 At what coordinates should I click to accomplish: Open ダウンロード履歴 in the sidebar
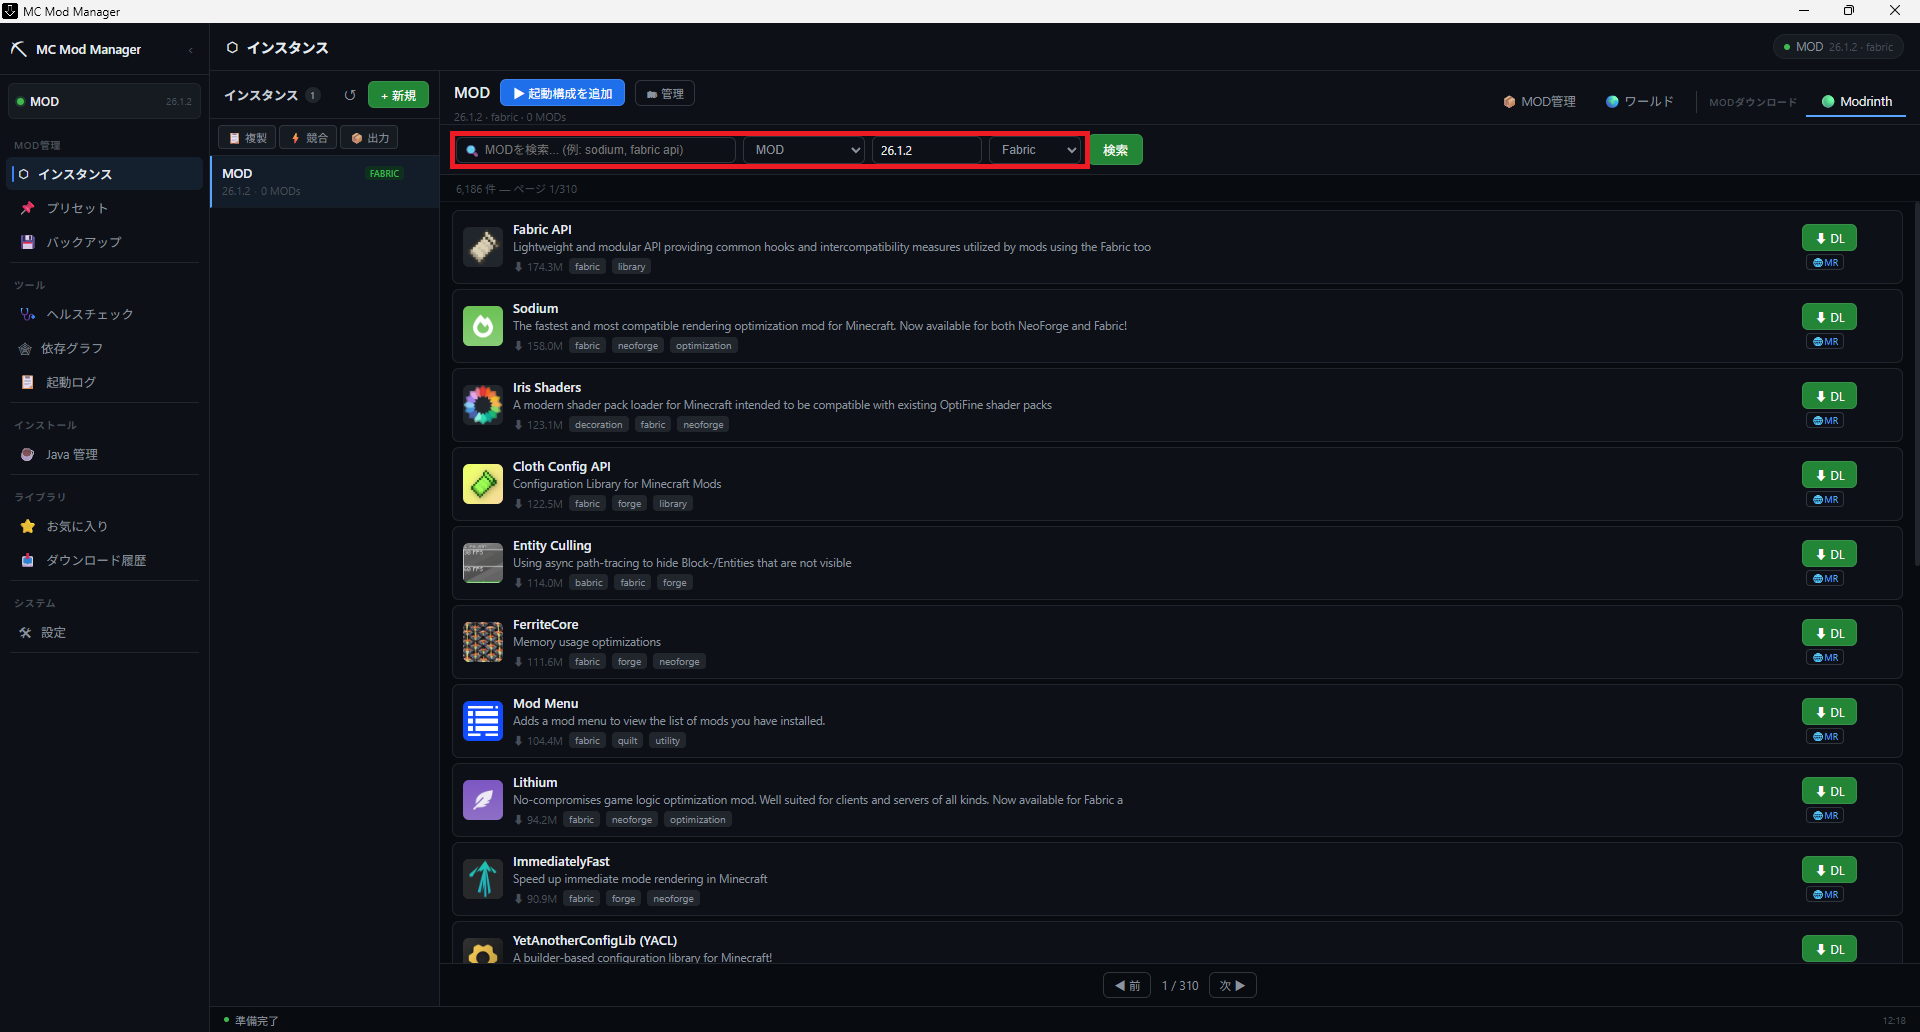106,560
